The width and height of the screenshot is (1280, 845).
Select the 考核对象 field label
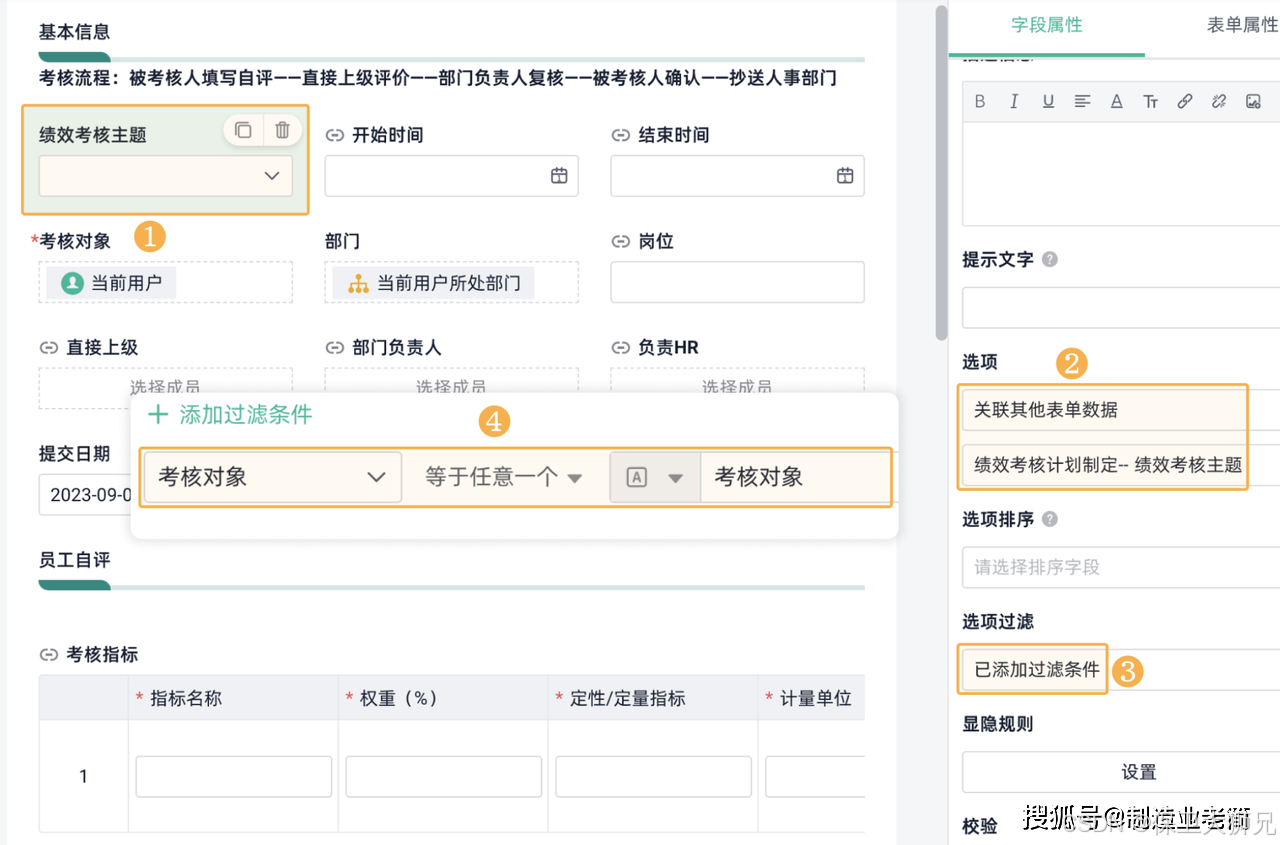[75, 241]
